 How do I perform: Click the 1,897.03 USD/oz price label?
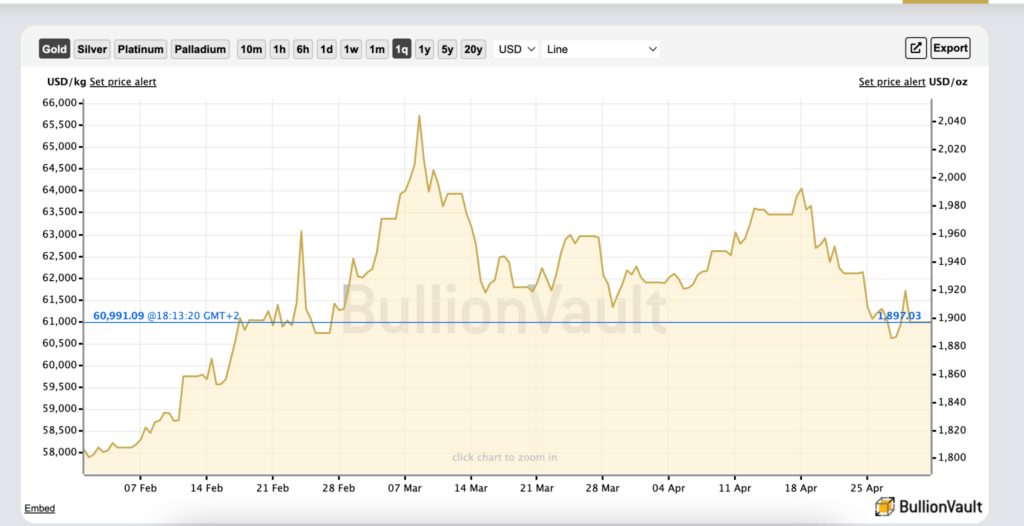click(x=899, y=316)
